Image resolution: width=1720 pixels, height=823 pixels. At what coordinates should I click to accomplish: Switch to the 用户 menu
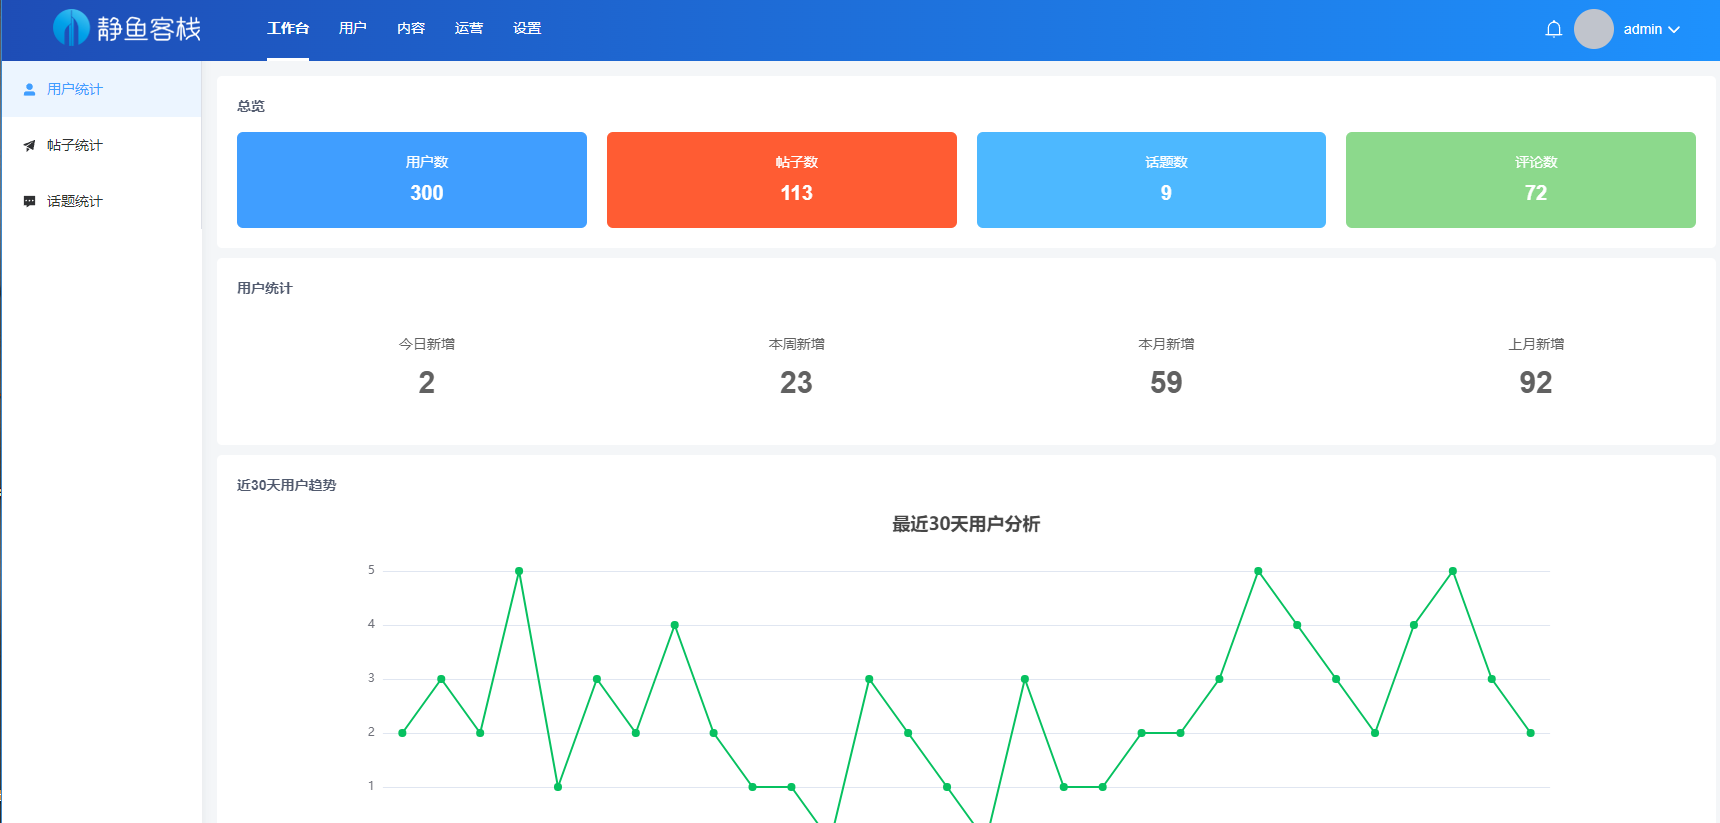(x=352, y=28)
